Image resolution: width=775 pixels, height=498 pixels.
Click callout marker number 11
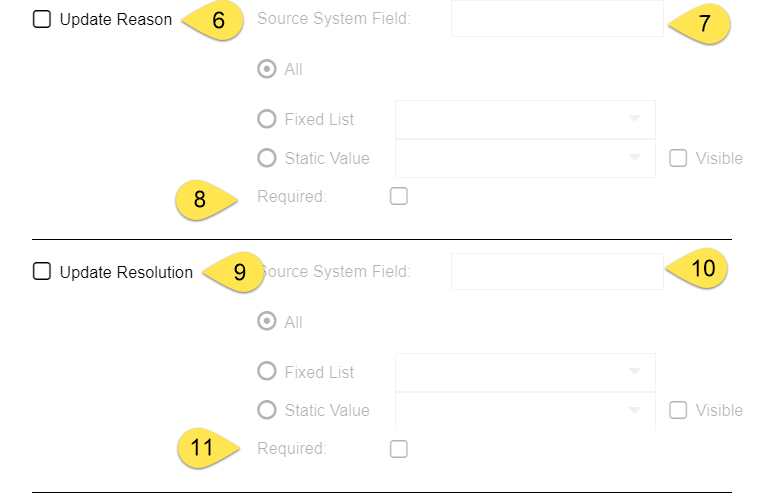(x=202, y=448)
